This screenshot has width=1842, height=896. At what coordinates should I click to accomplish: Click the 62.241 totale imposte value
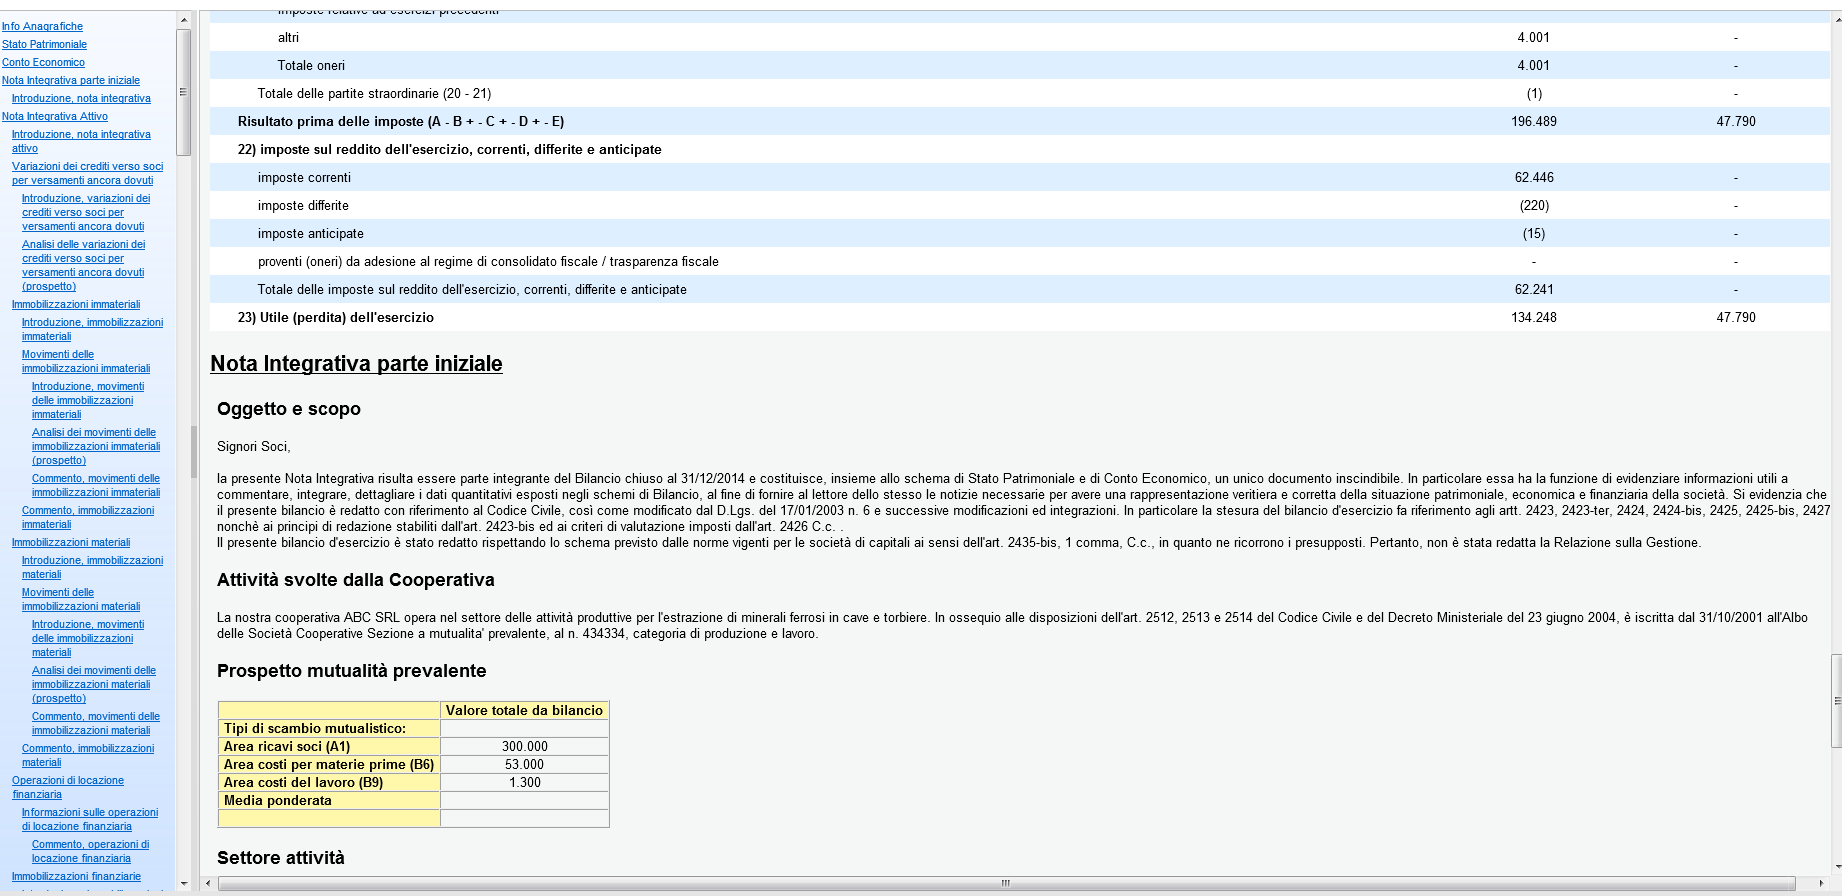(1534, 289)
